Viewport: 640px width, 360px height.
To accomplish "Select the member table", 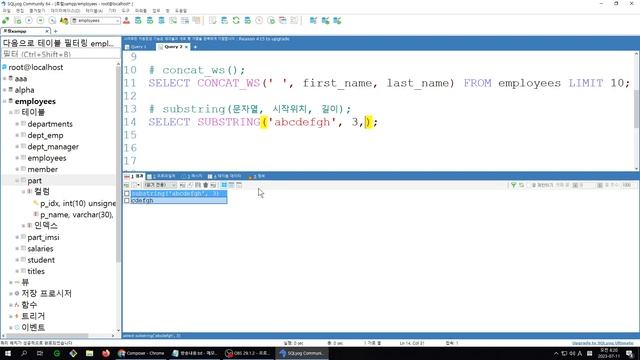I will tap(42, 169).
